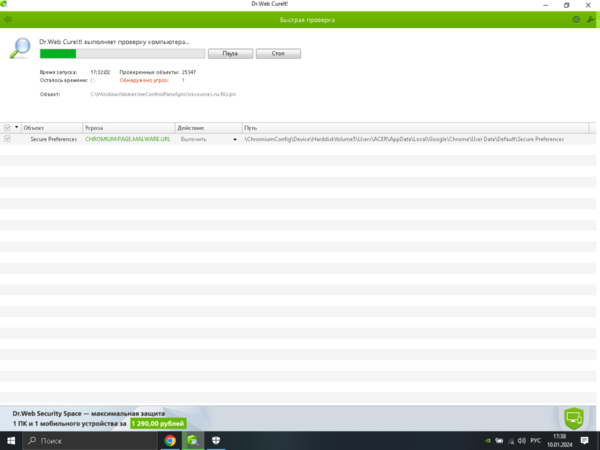
Task: Click Dr.Web CureIt! title bar logo
Action: 4,4
